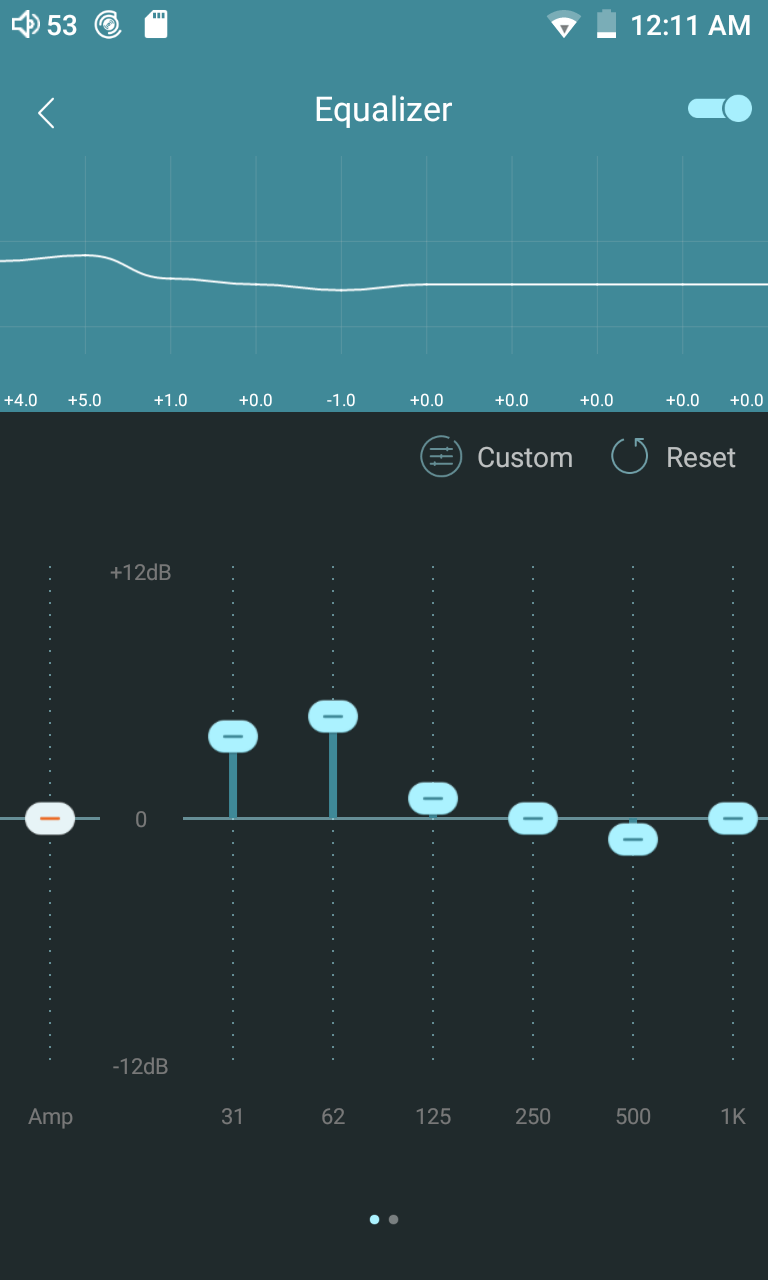Turn off the Equalizer toggle switch

point(720,108)
